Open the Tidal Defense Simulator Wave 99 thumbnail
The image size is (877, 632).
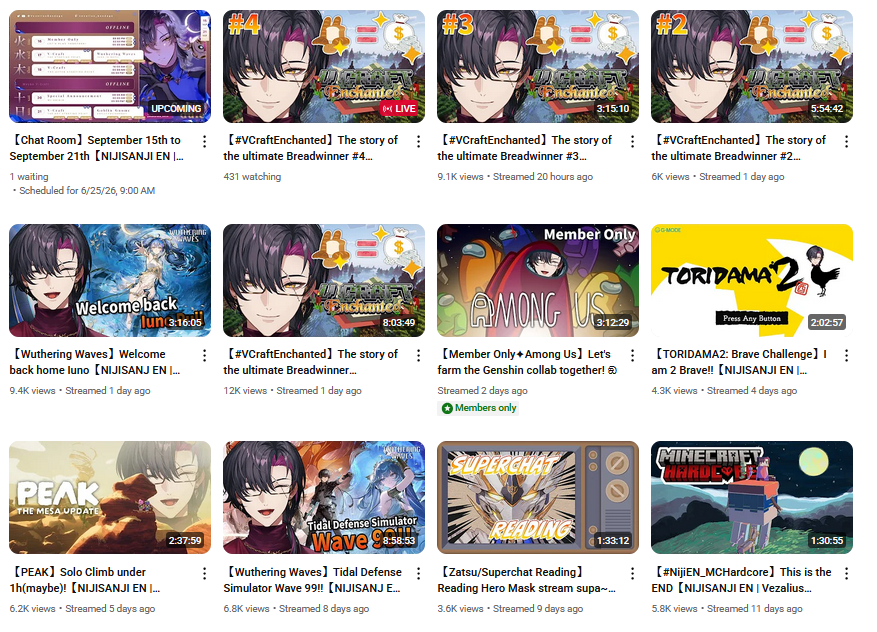tap(324, 498)
